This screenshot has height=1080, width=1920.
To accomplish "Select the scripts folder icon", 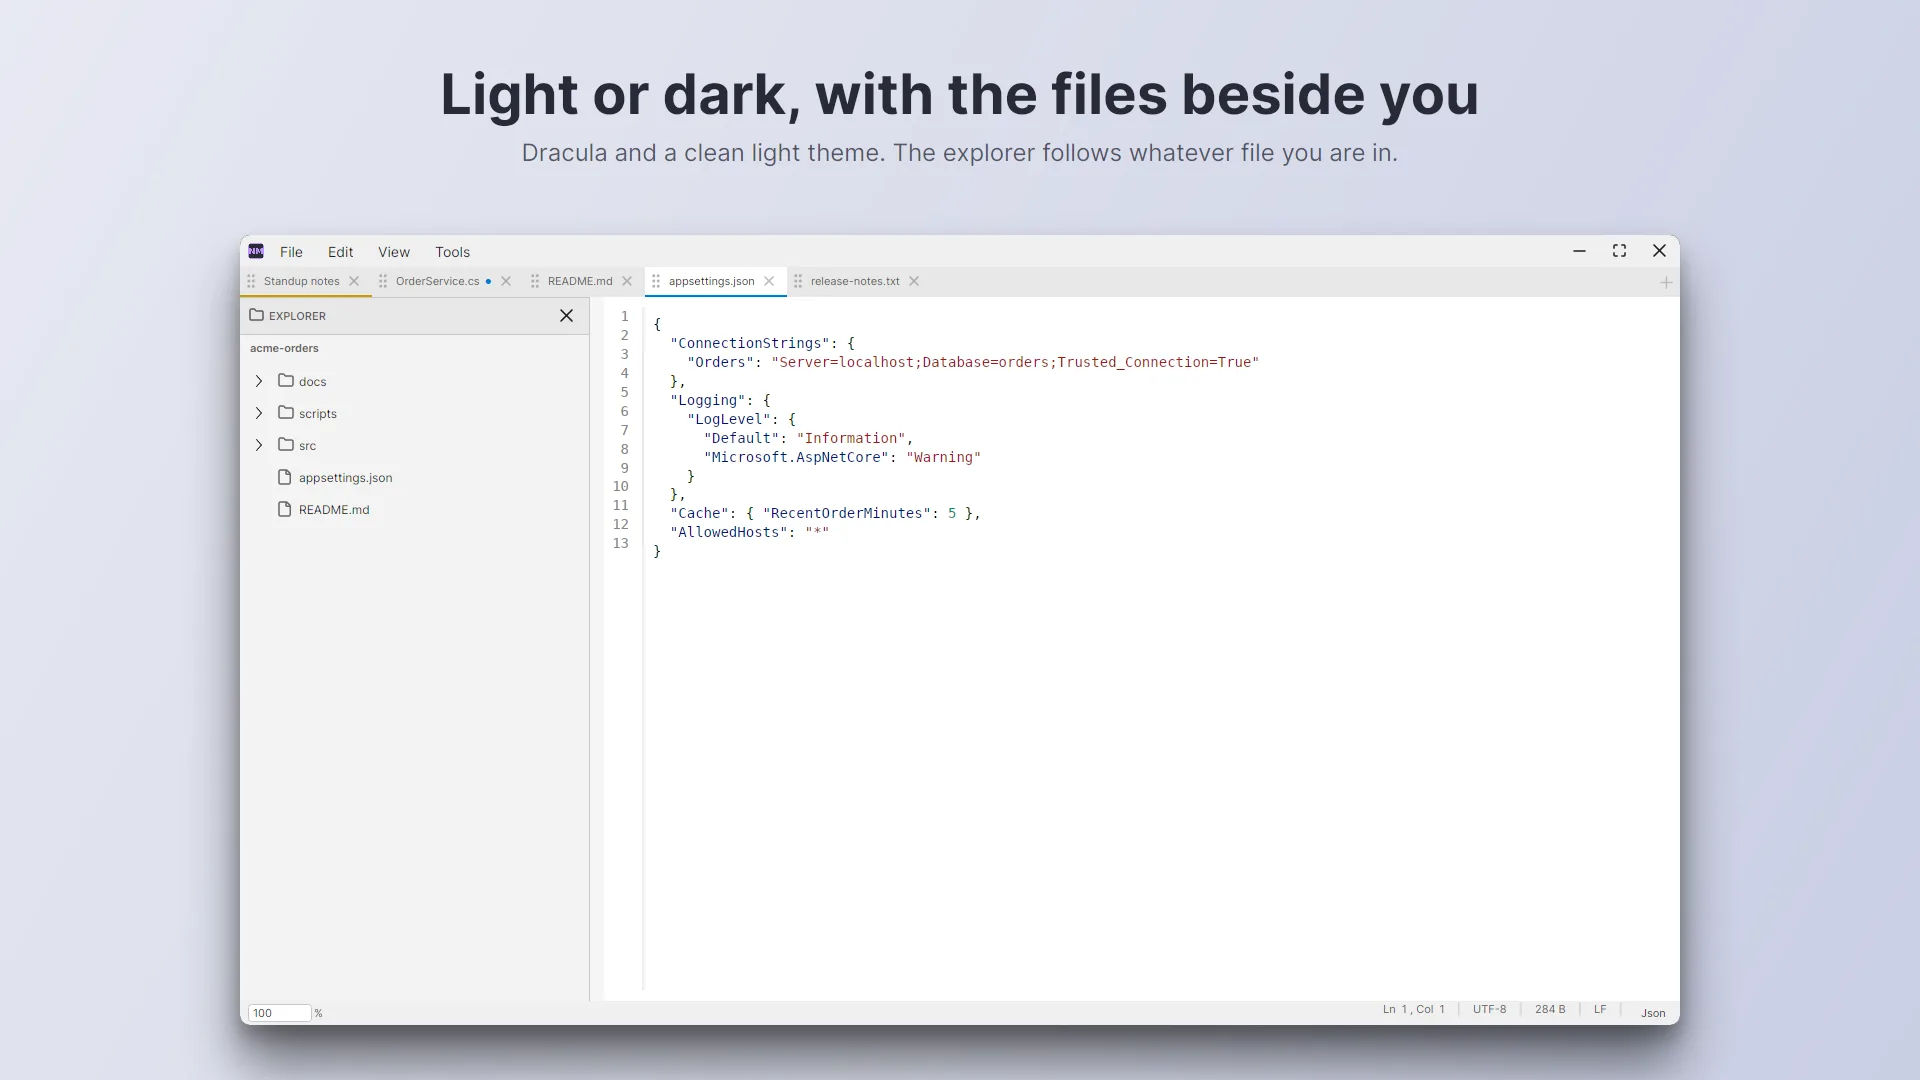I will 286,412.
